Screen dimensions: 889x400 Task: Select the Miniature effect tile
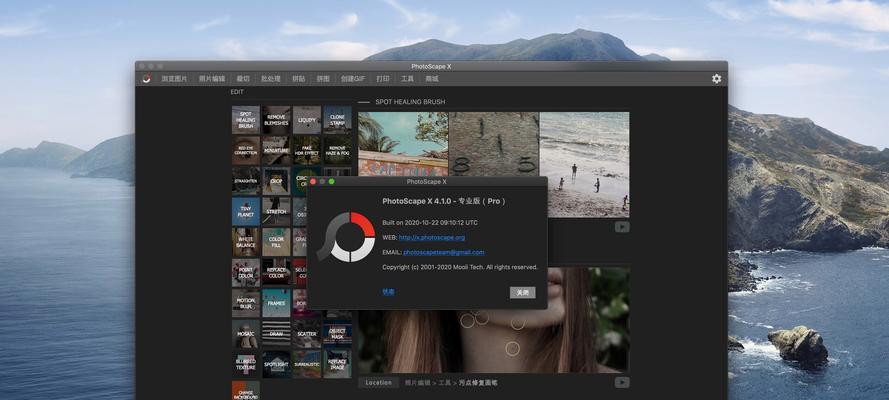pyautogui.click(x=276, y=150)
